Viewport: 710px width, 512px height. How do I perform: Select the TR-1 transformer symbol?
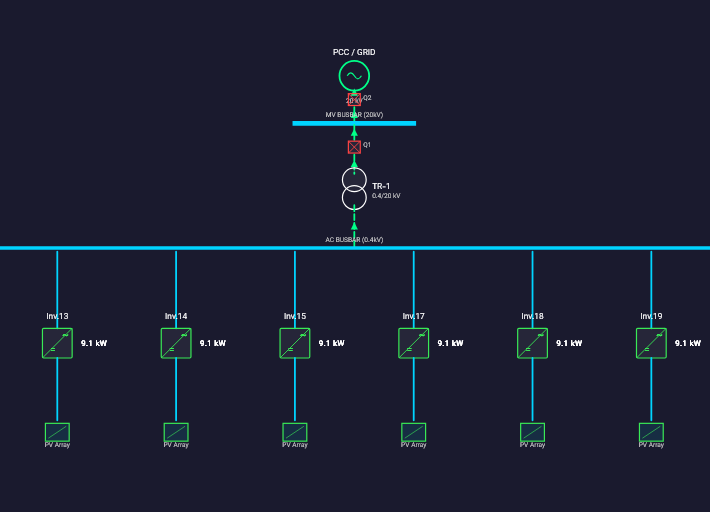pyautogui.click(x=354, y=188)
